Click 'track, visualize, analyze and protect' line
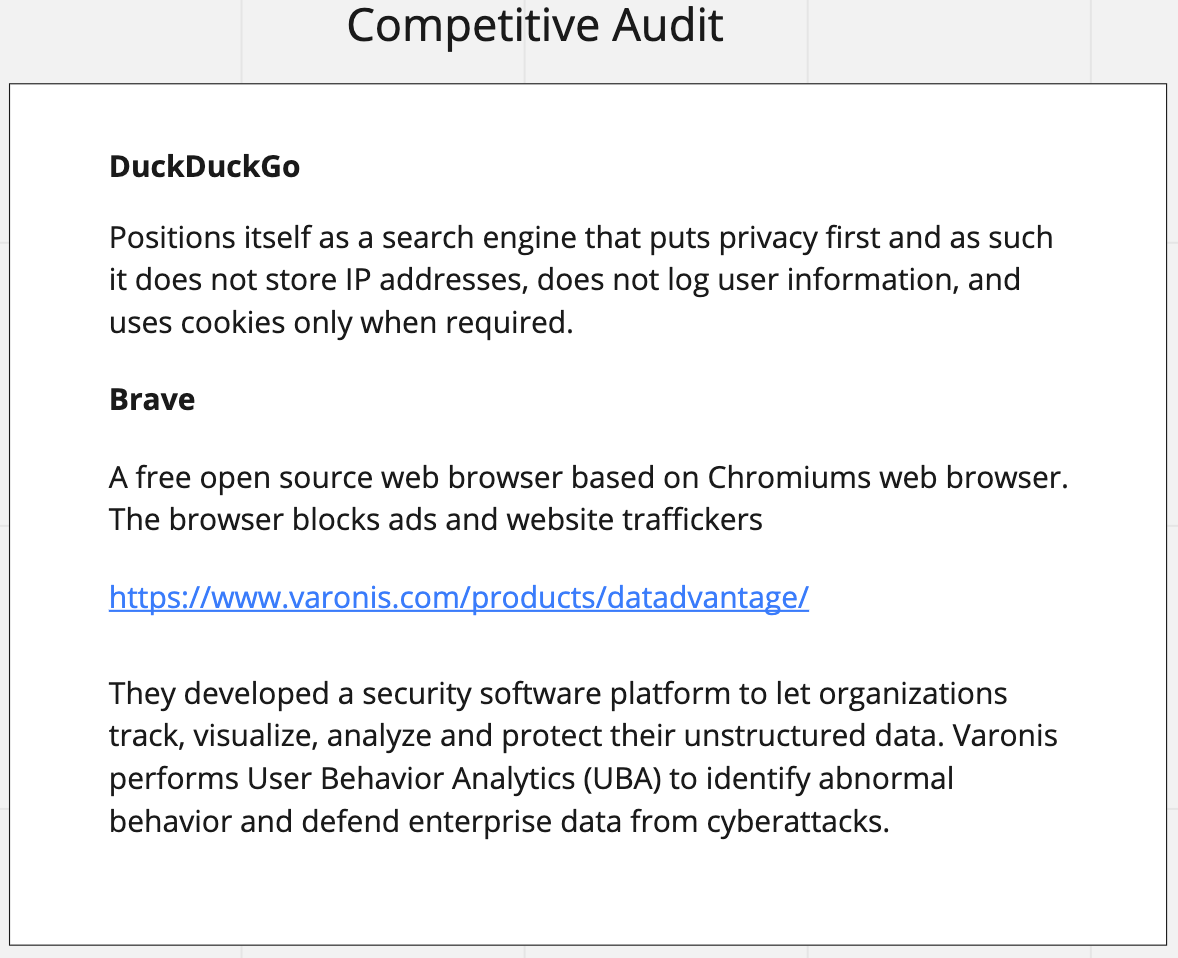Screen dimensions: 1178x958 tap(583, 736)
